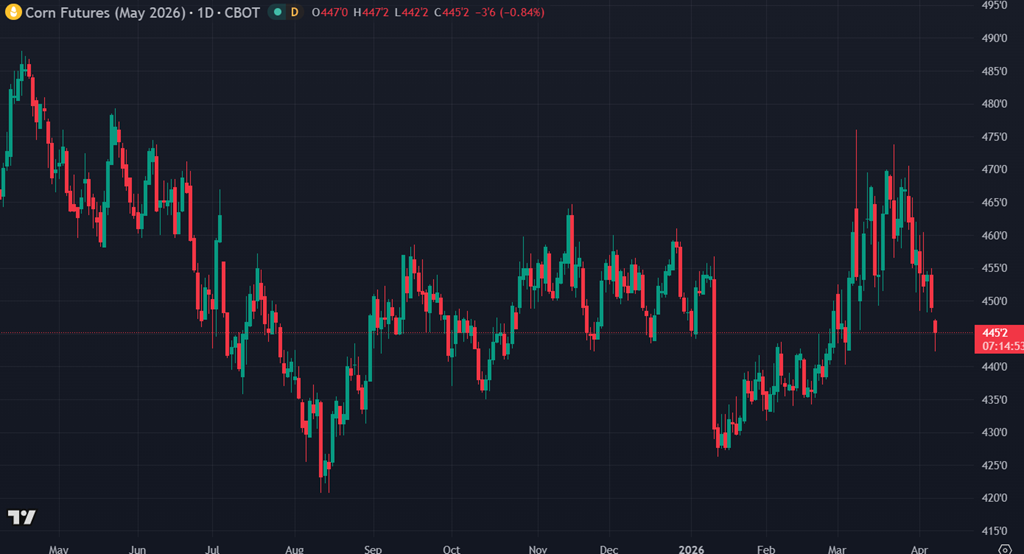The width and height of the screenshot is (1024, 554).
Task: Click the Nov label on time axis
Action: click(537, 549)
